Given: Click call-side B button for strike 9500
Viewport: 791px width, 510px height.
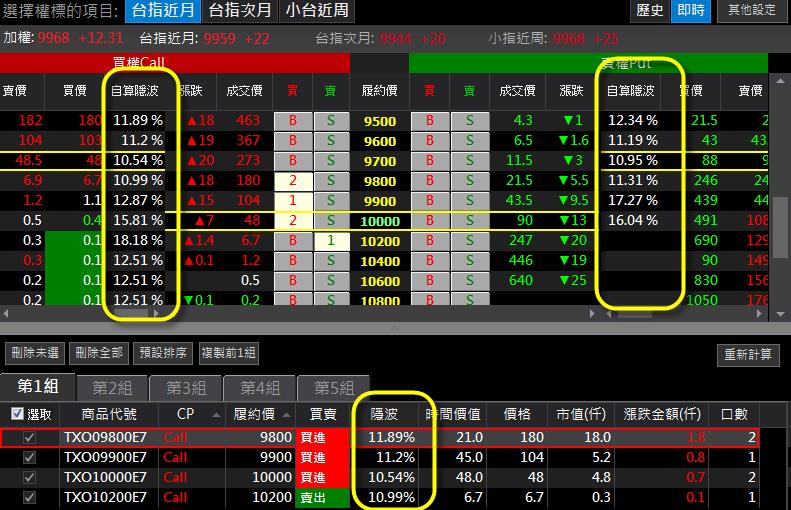Looking at the screenshot, I should (293, 121).
